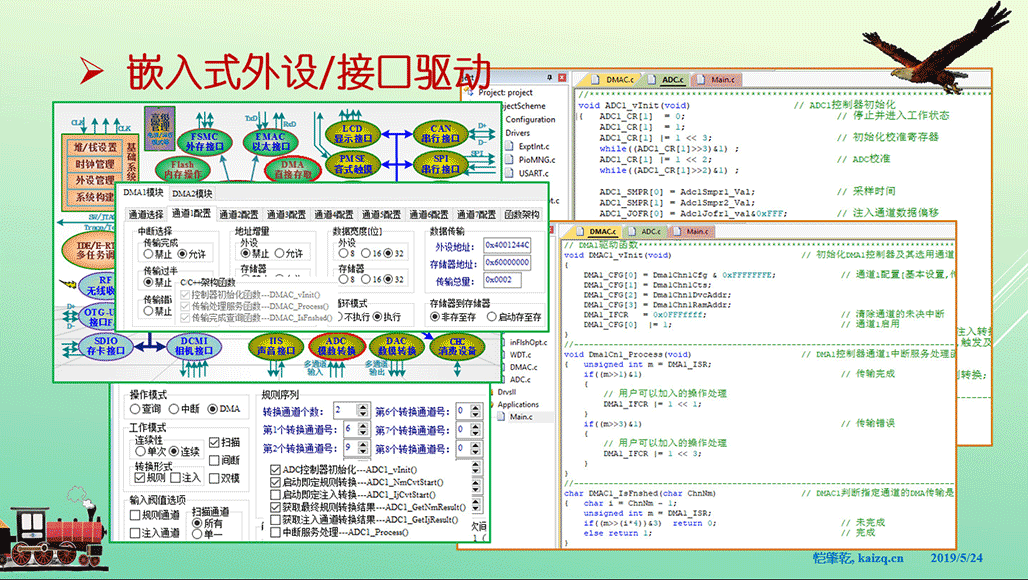Click the 时钟管理 box
1028x580 pixels.
(96, 164)
